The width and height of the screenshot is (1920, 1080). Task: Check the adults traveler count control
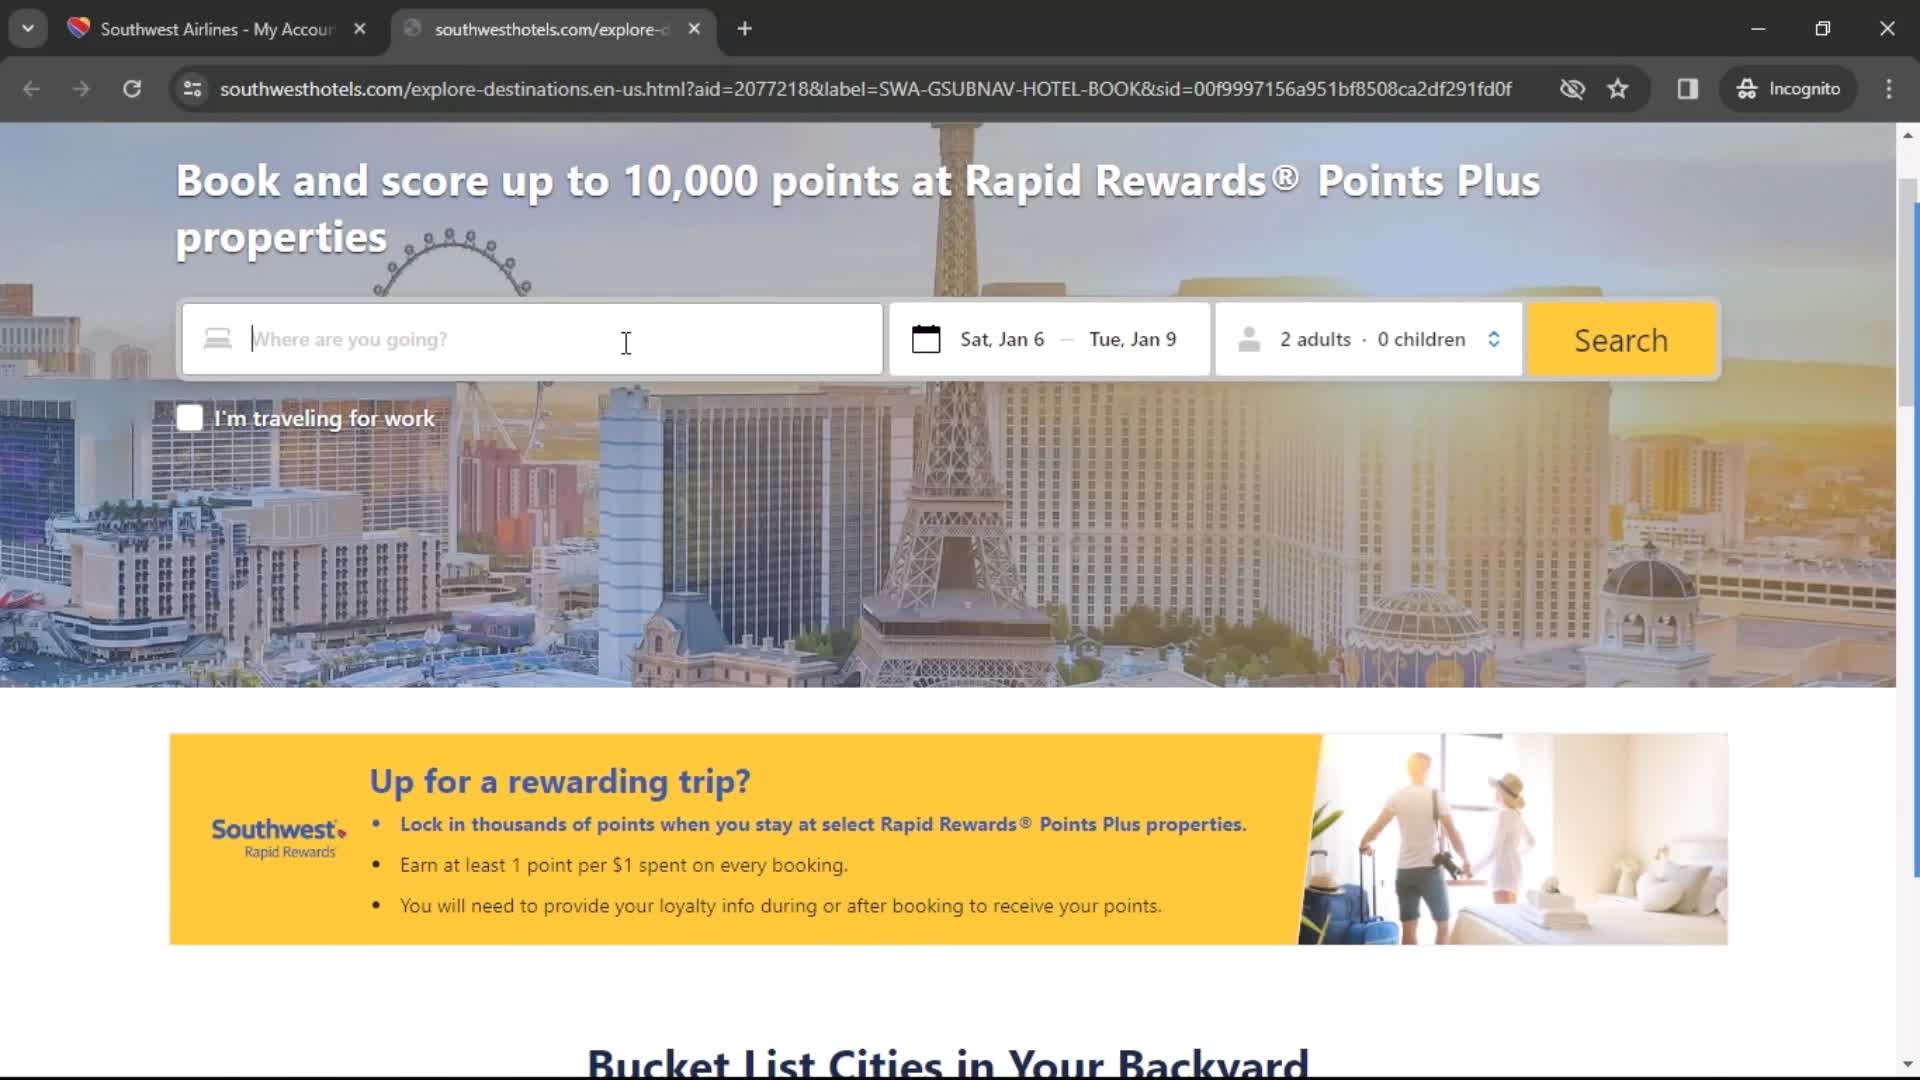(1370, 339)
